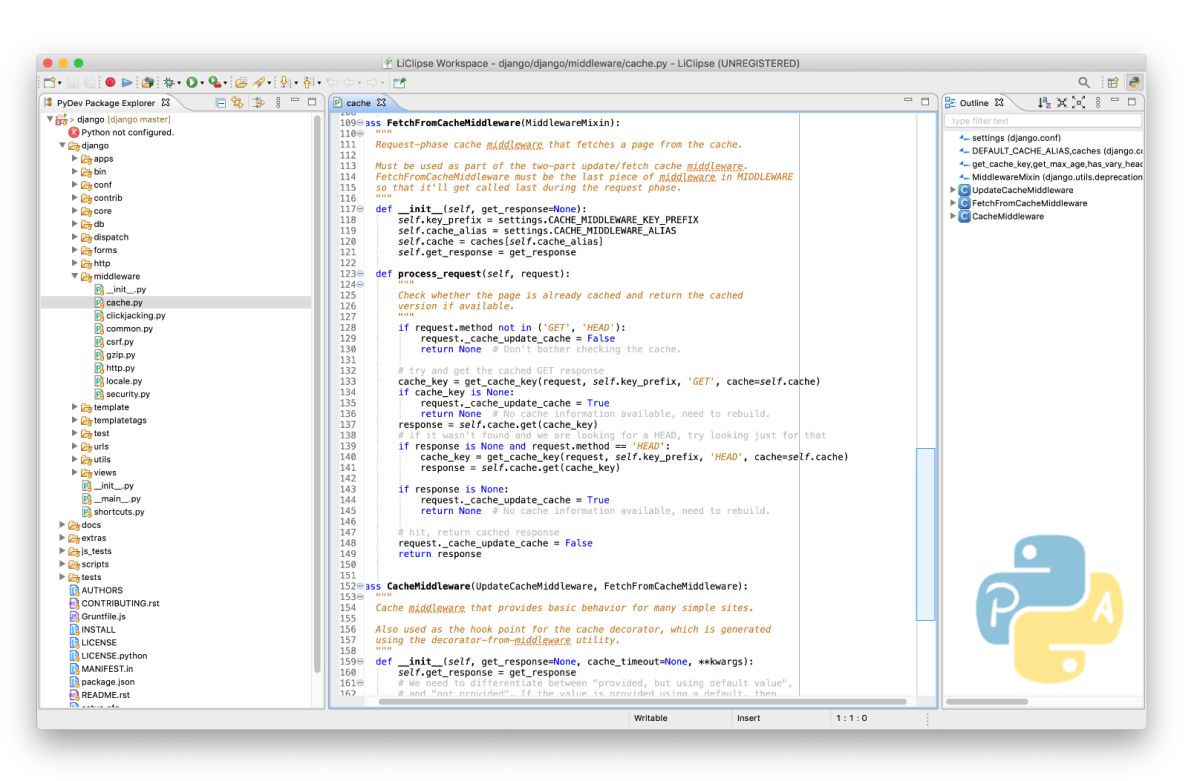This screenshot has height=781, width=1200.
Task: Click the green Run button in toolbar
Action: tap(191, 83)
